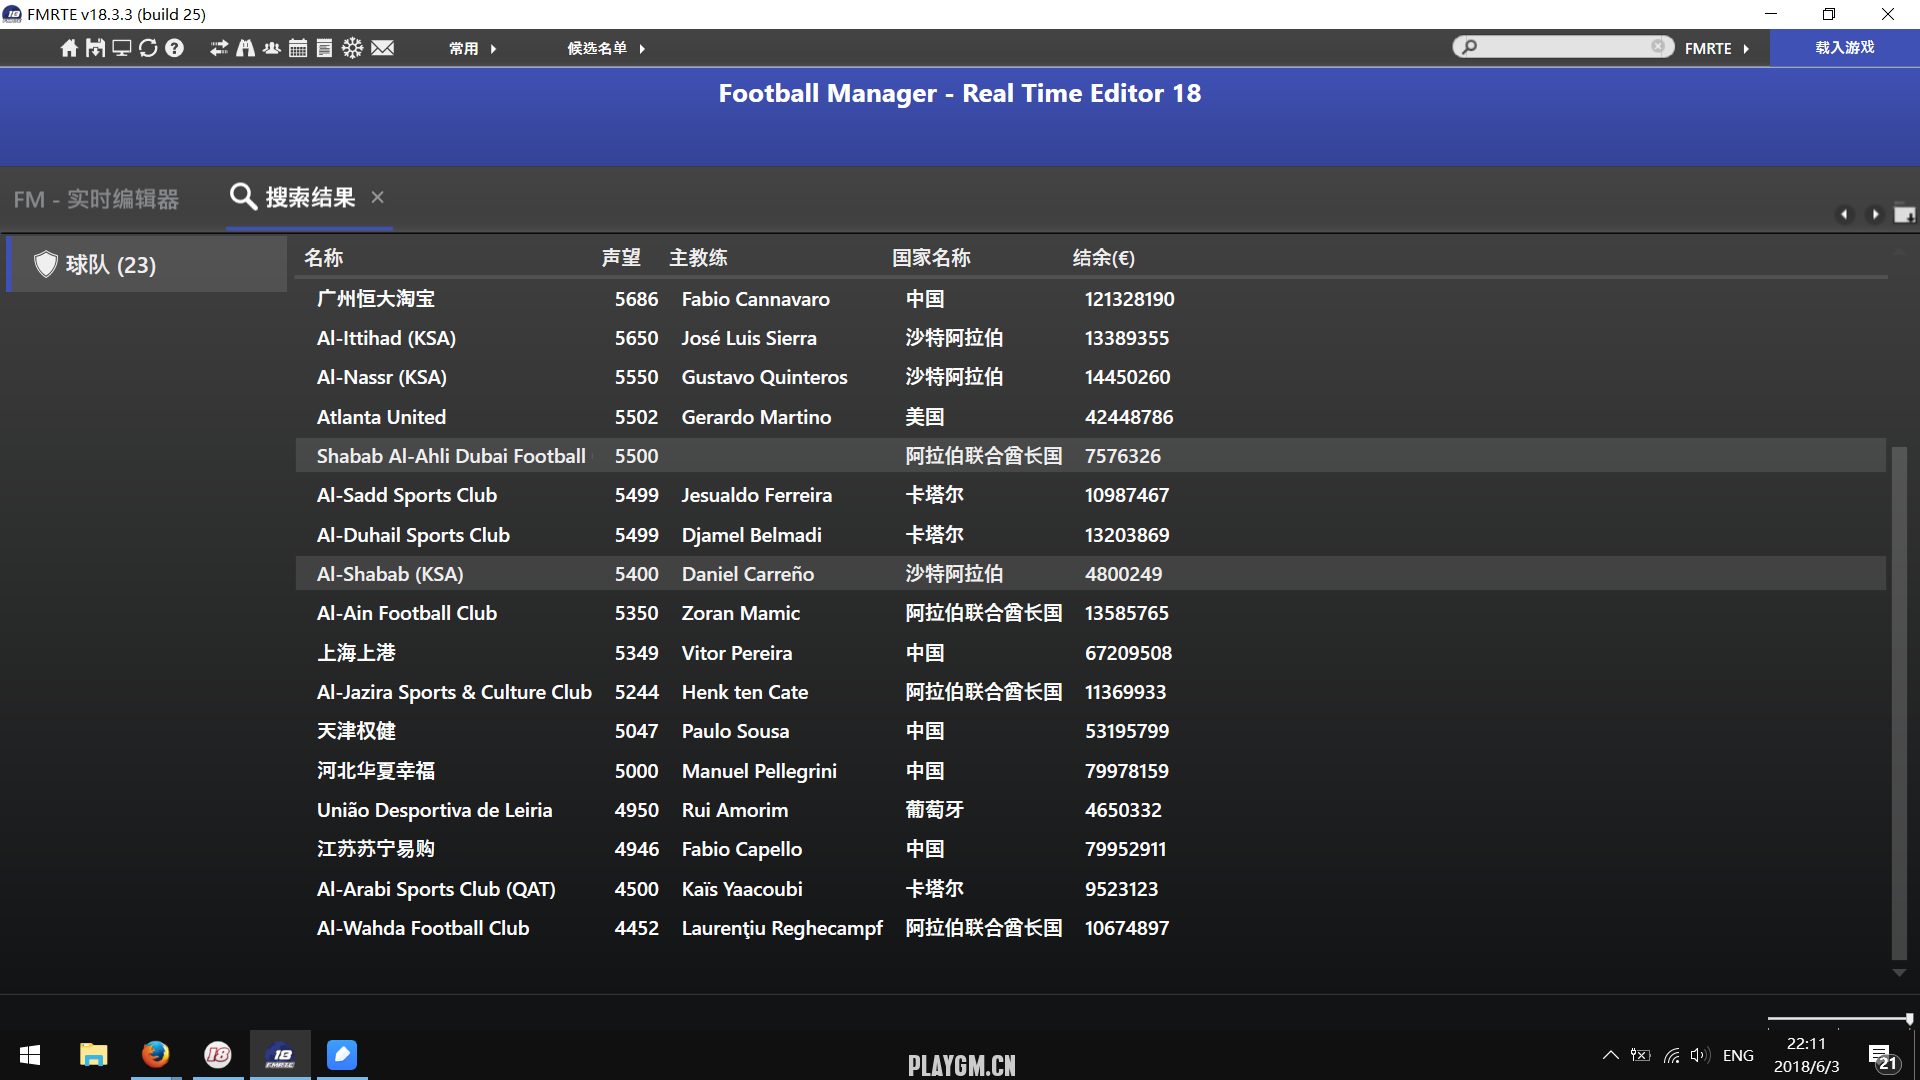
Task: Clear the search box with X icon
Action: coord(1658,46)
